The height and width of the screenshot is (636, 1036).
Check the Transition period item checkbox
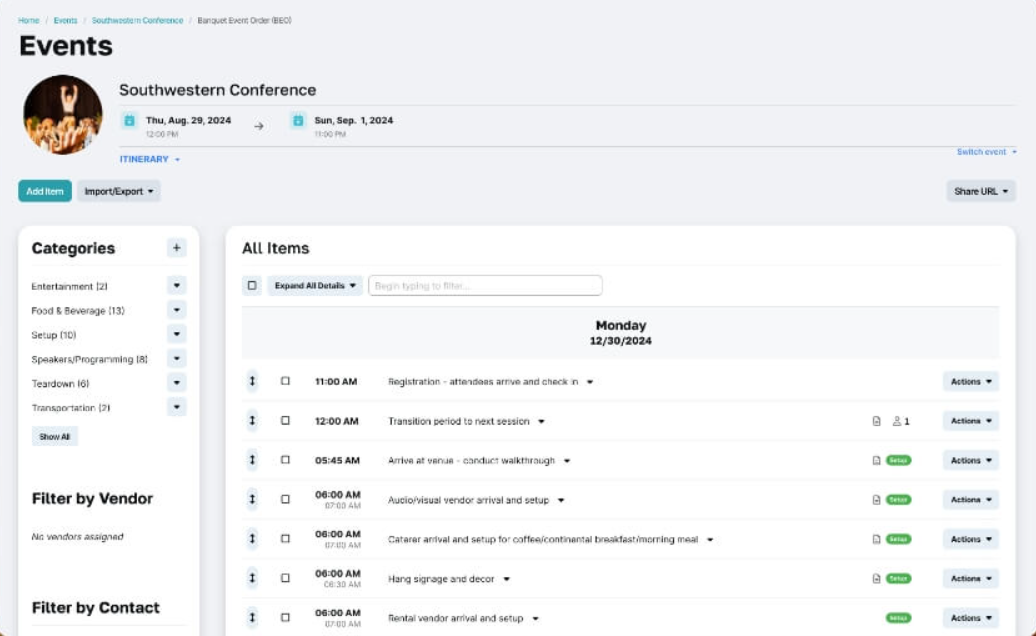285,421
